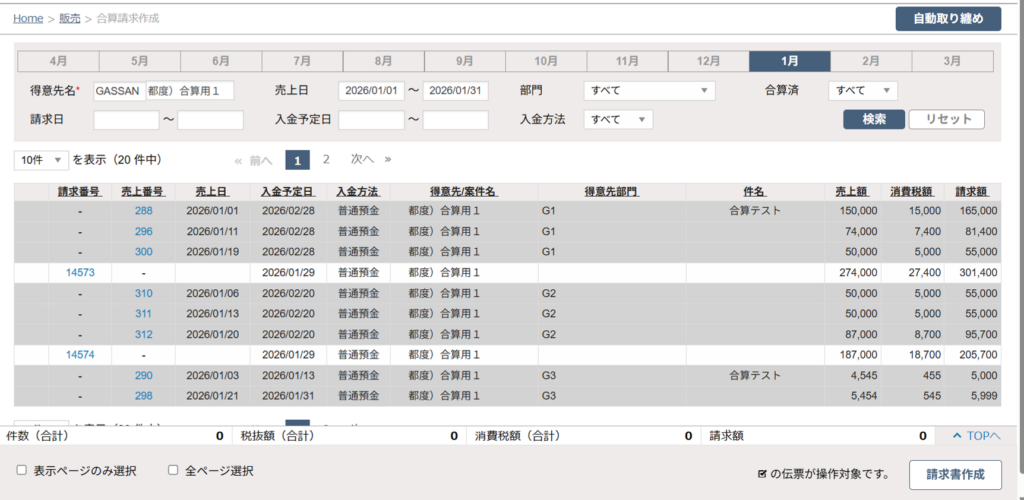This screenshot has height=500, width=1024.
Task: Select the 12月 month tab
Action: pos(708,61)
